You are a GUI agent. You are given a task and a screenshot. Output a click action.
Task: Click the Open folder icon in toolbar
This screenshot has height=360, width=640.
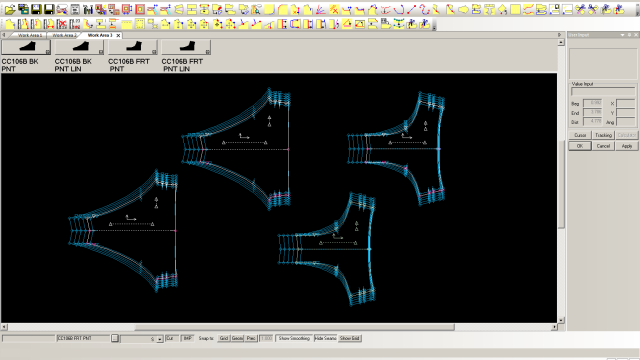click(x=10, y=9)
